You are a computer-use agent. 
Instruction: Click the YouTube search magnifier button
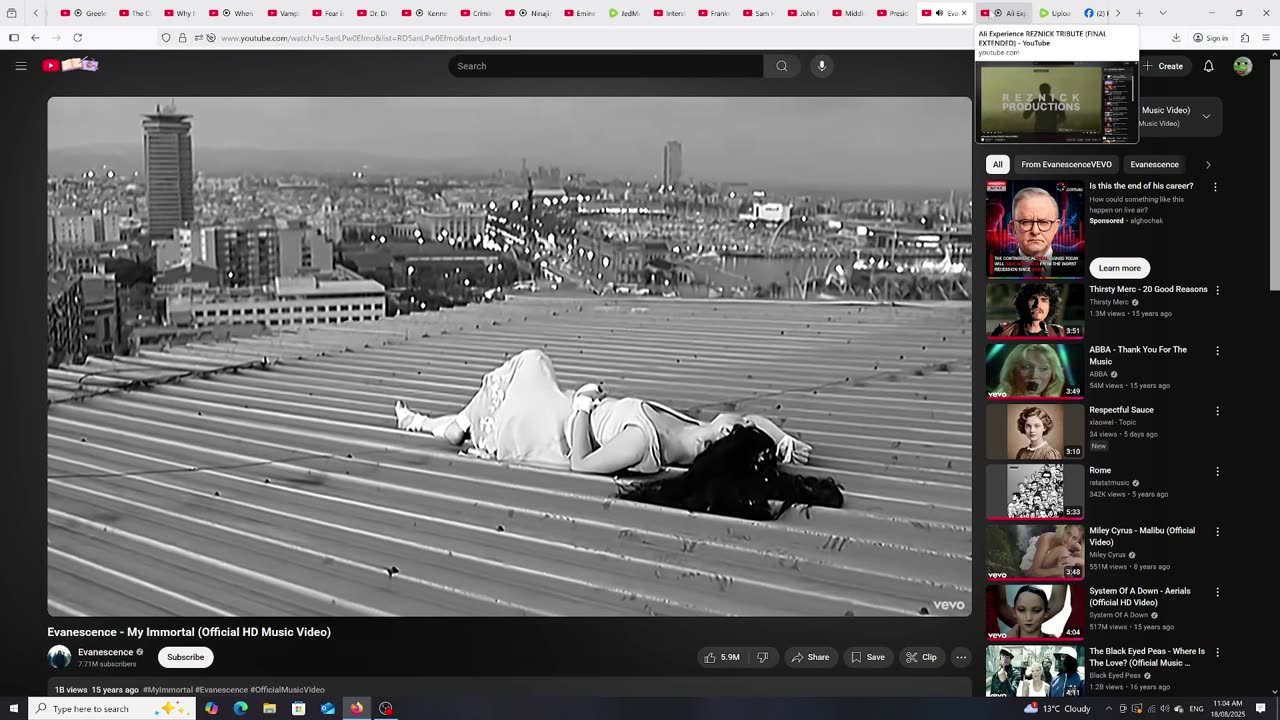(x=782, y=66)
